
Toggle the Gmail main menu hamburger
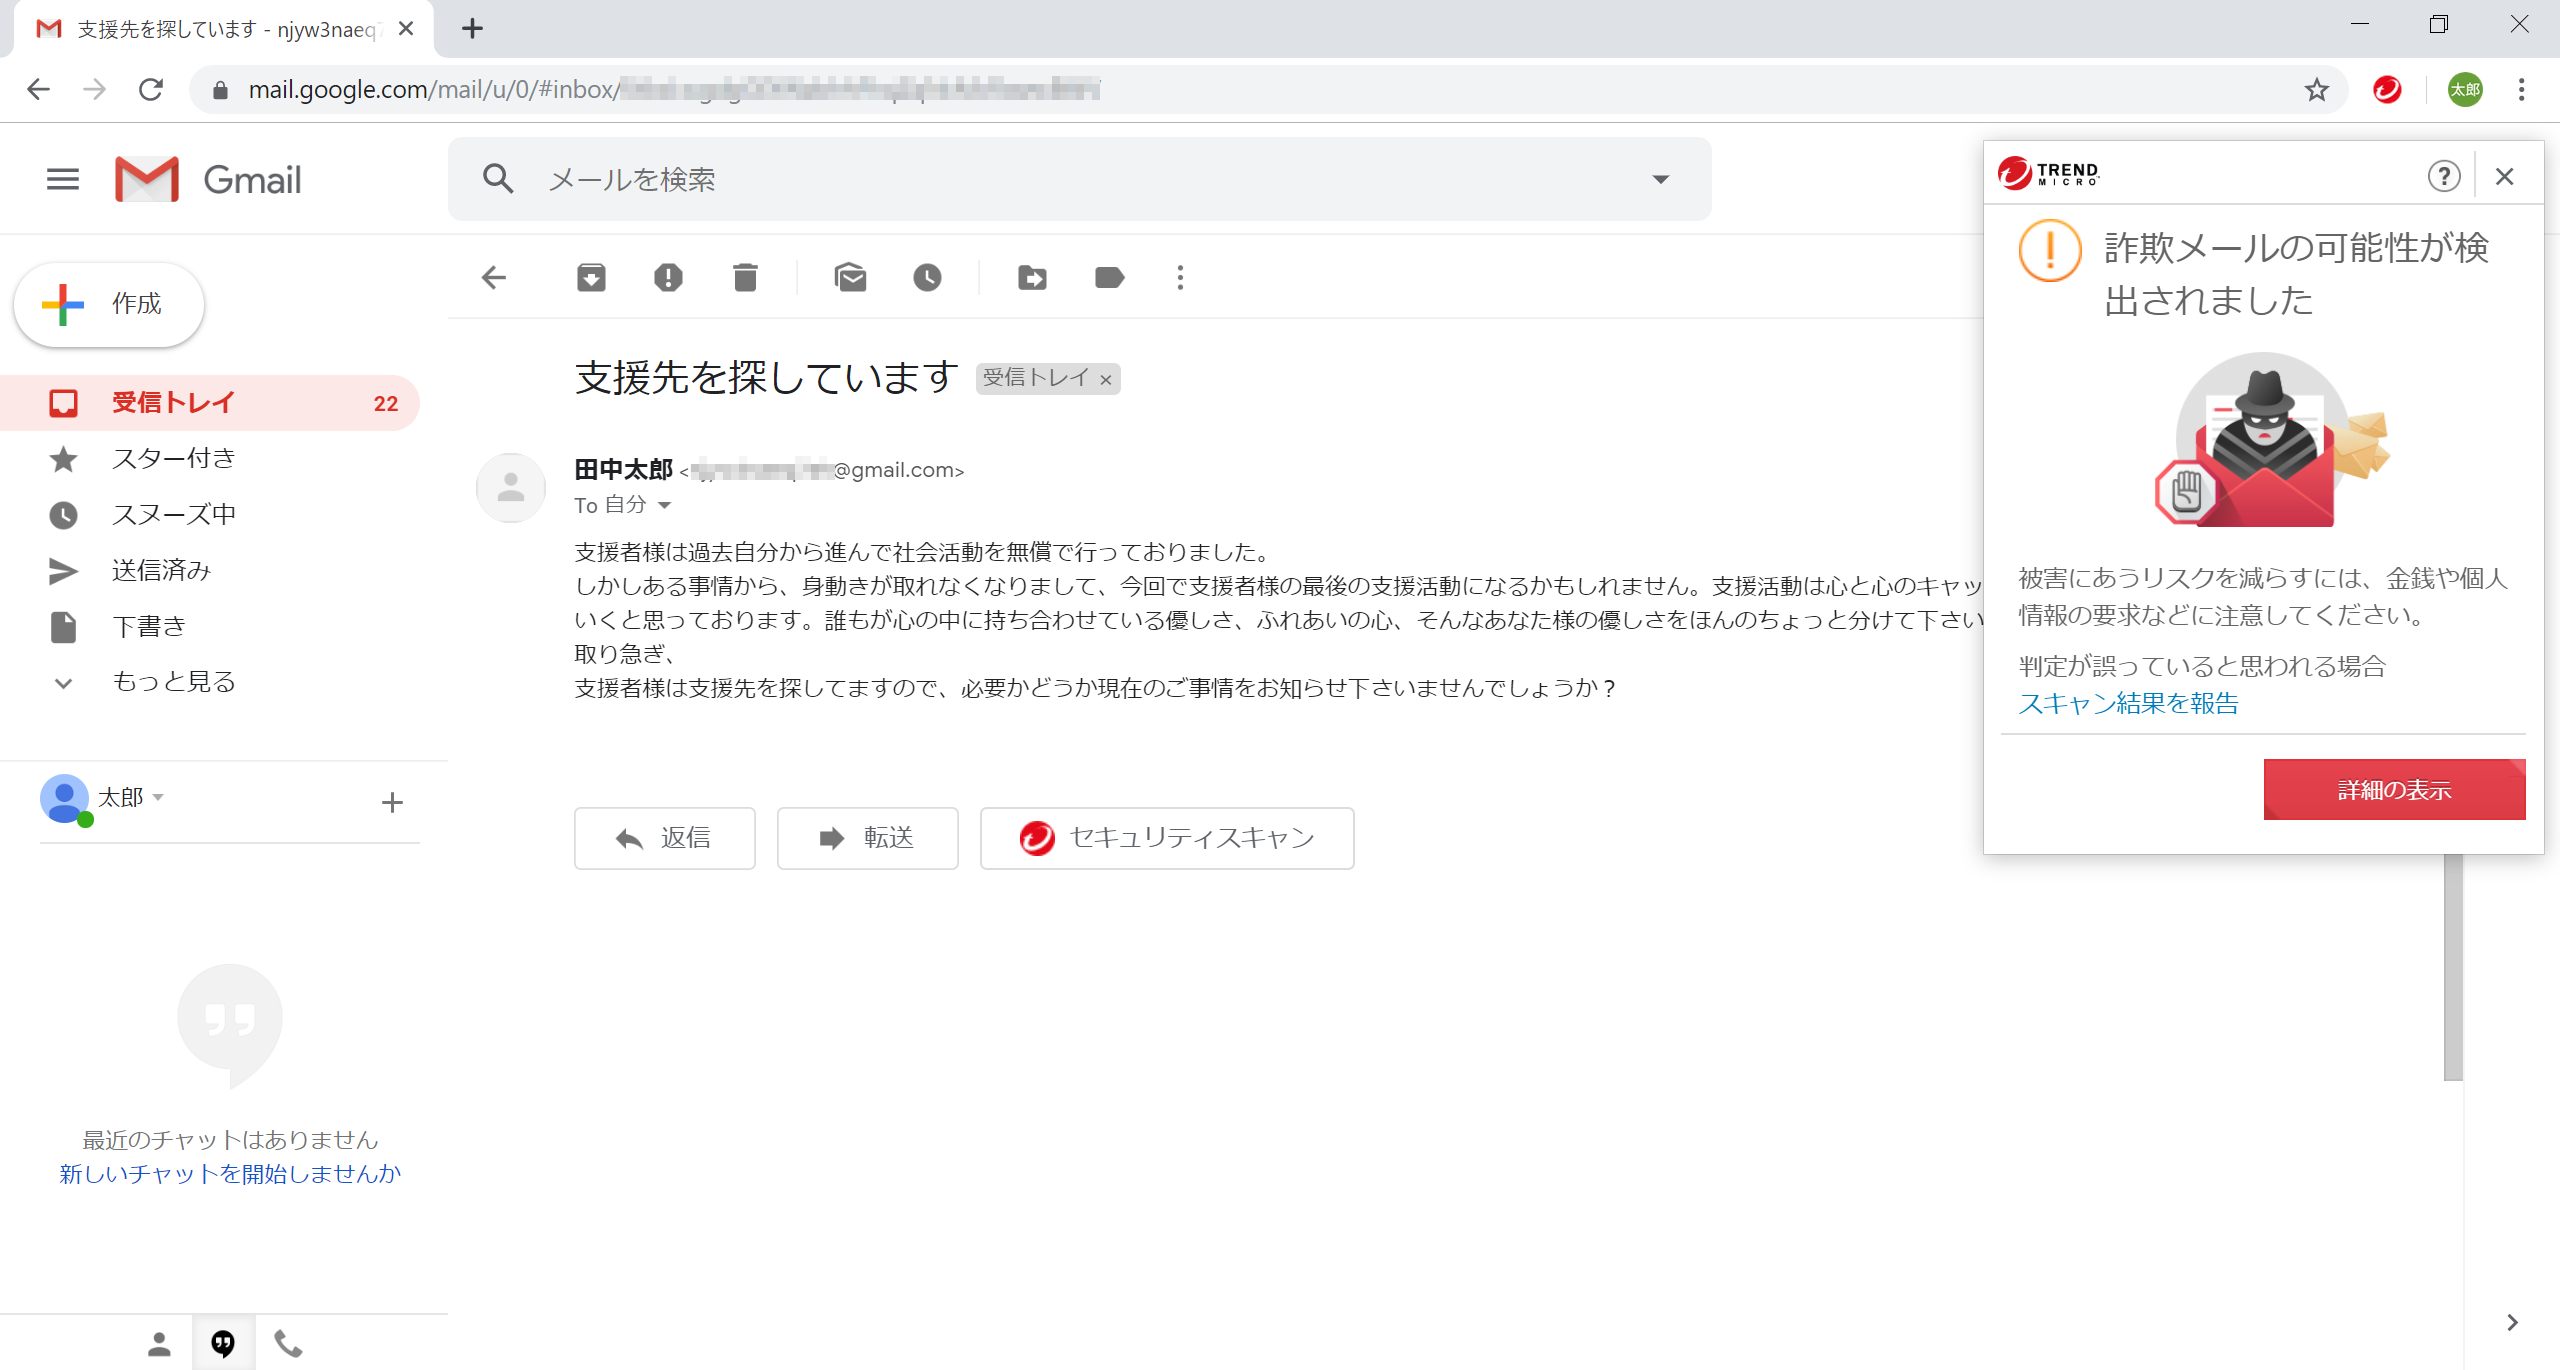63,180
